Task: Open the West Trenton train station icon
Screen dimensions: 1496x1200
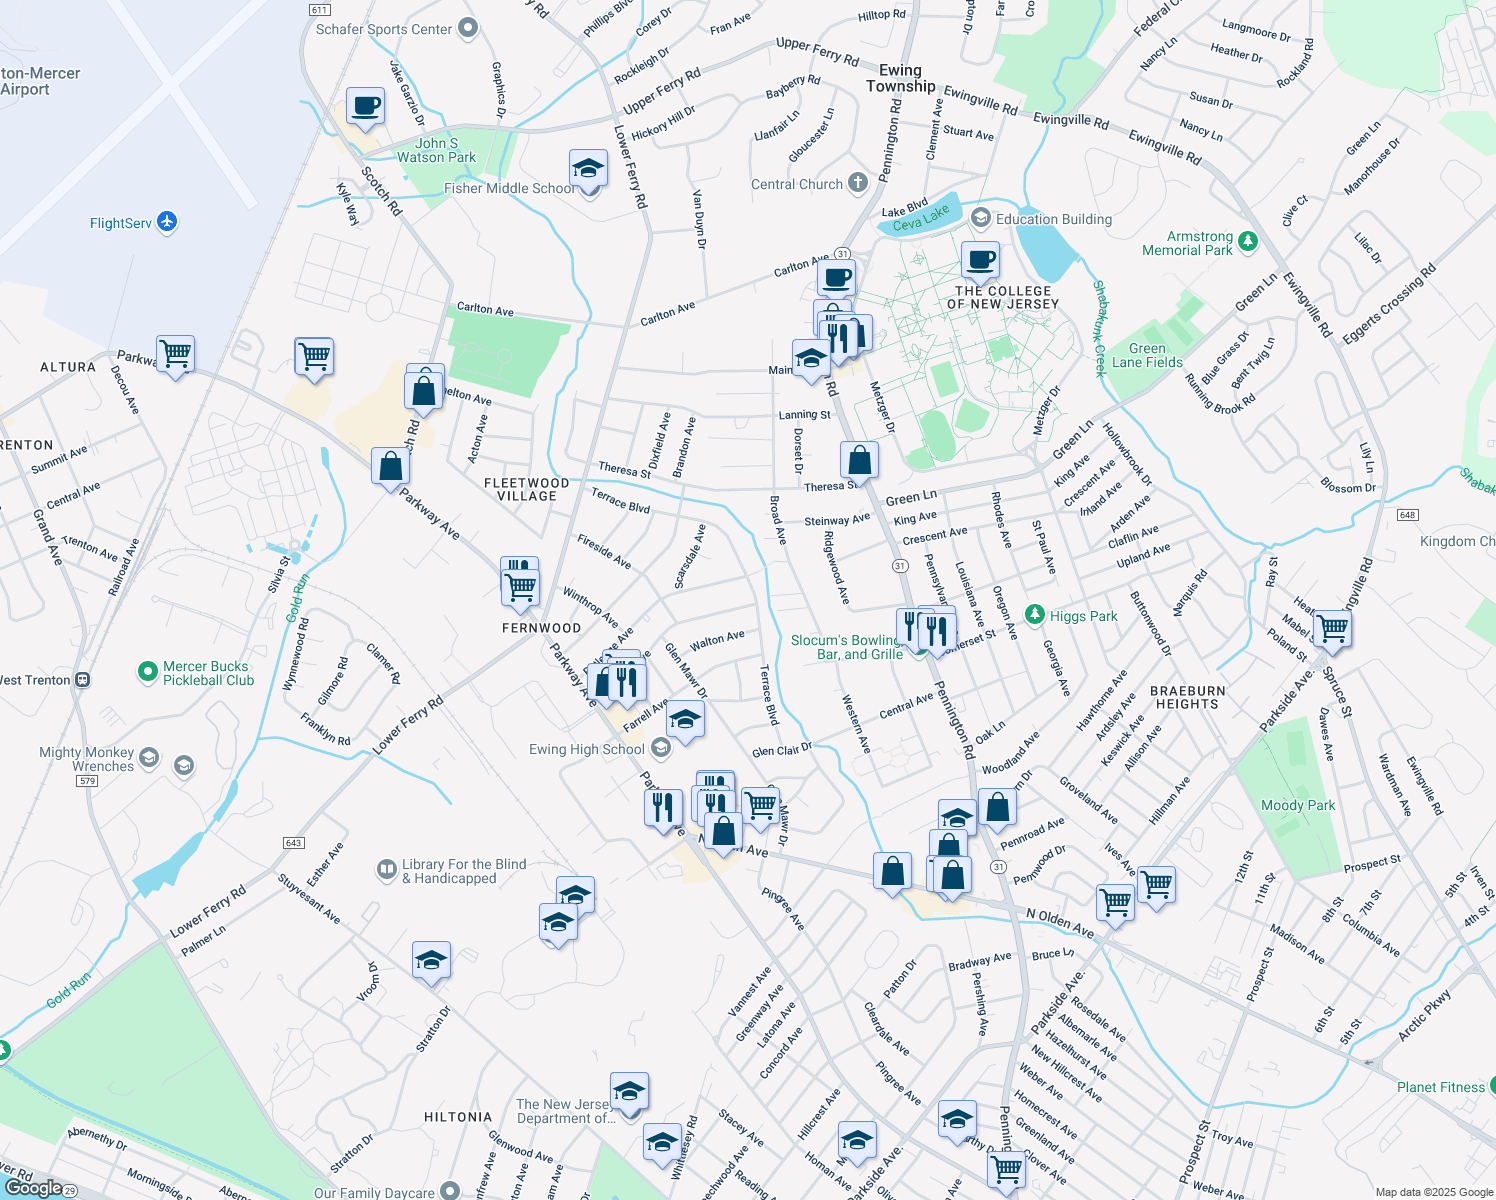Action: click(x=83, y=680)
